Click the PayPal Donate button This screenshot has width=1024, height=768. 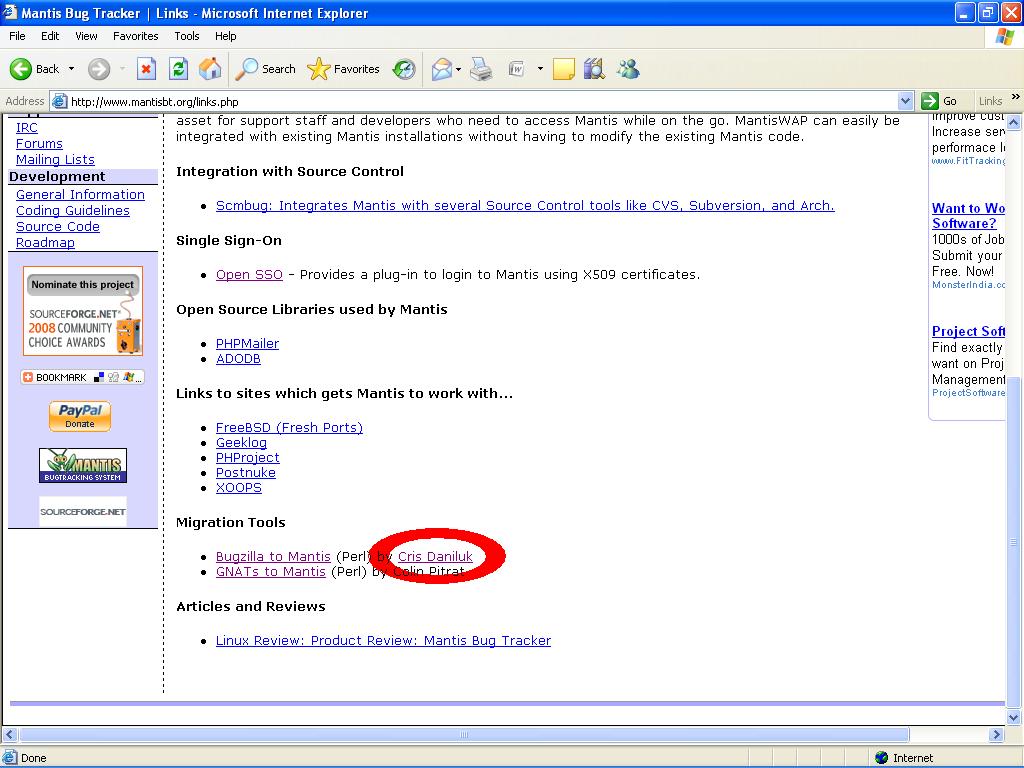(x=80, y=416)
